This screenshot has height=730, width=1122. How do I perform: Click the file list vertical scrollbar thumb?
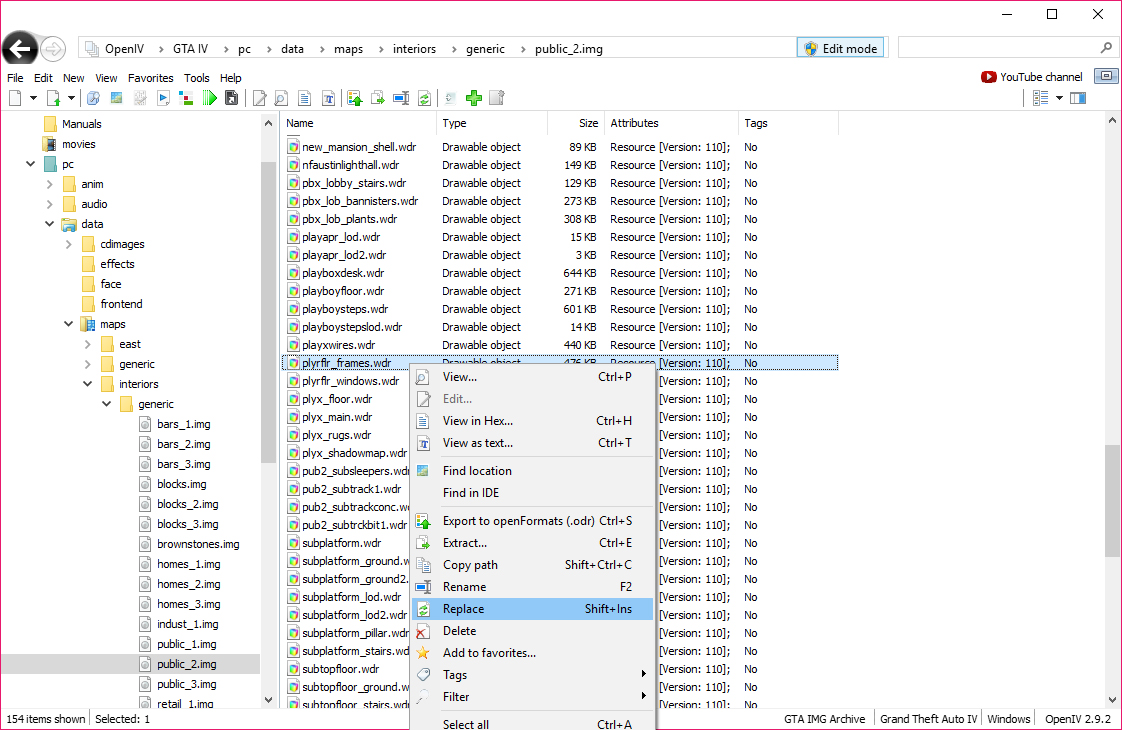(x=1112, y=501)
